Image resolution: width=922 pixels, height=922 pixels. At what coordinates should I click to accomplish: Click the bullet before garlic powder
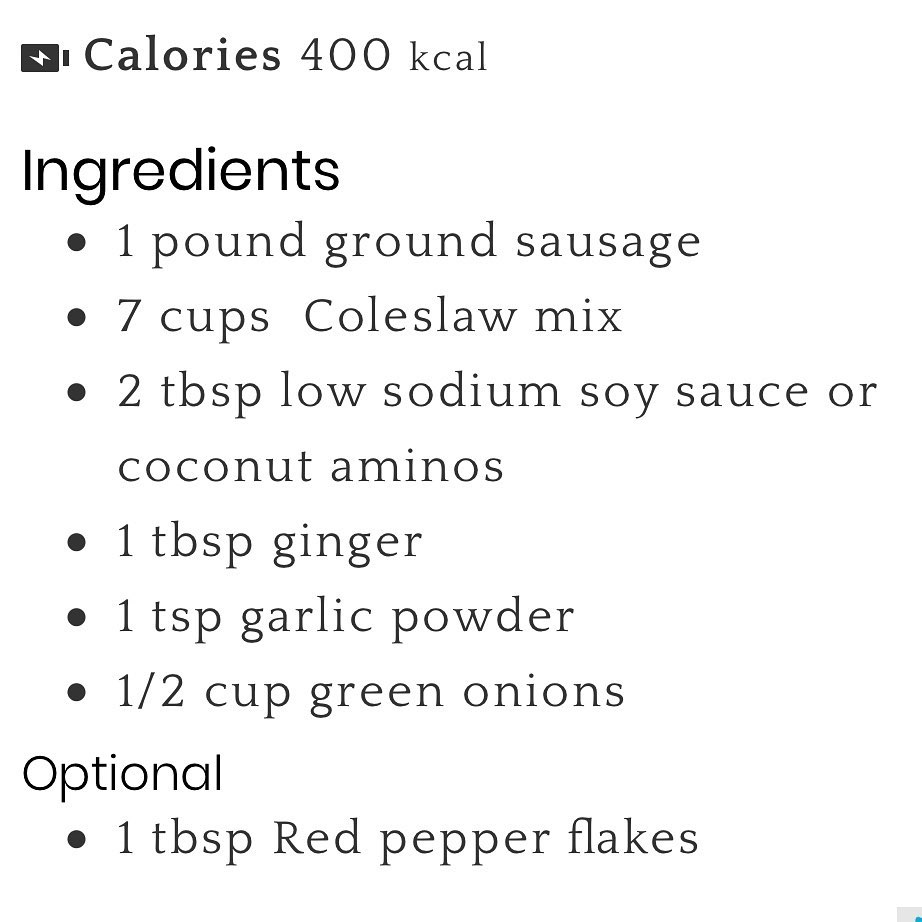click(x=77, y=618)
